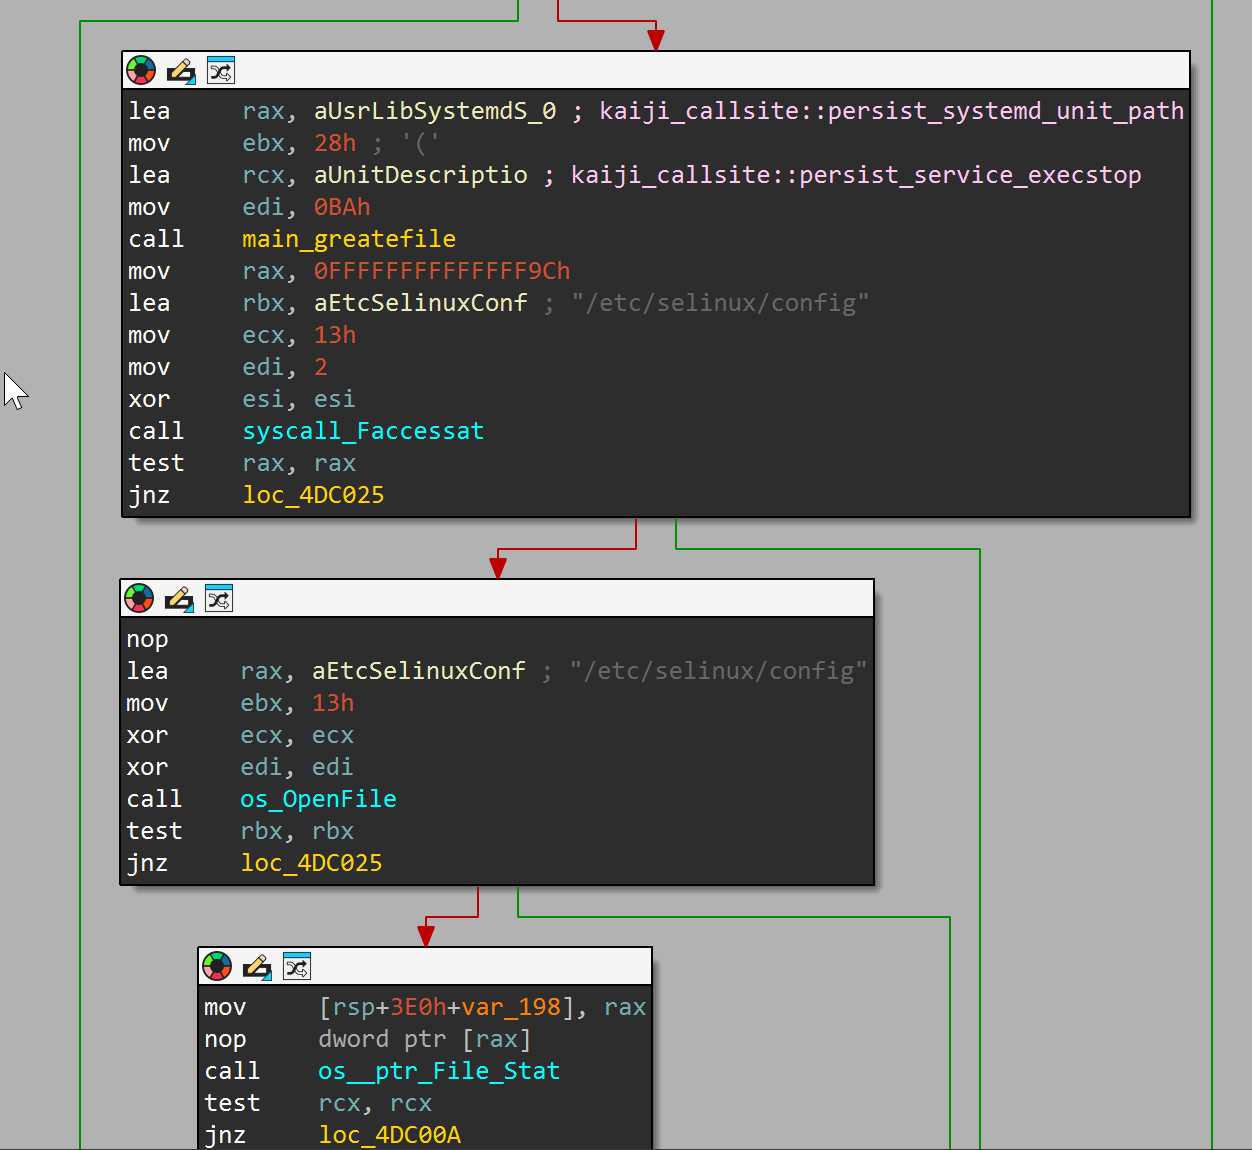Image resolution: width=1252 pixels, height=1150 pixels.
Task: Navigate to syscall_Faccessat
Action: 363,431
